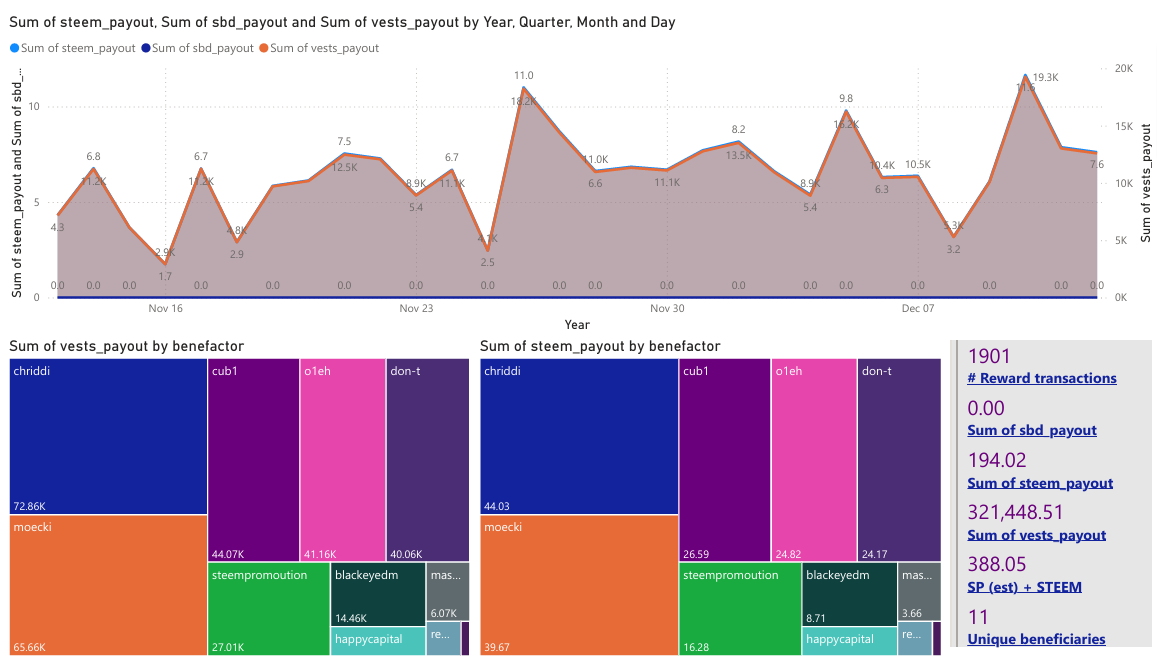1168x670 pixels.
Task: Open the # Reward transactions link
Action: (x=1041, y=378)
